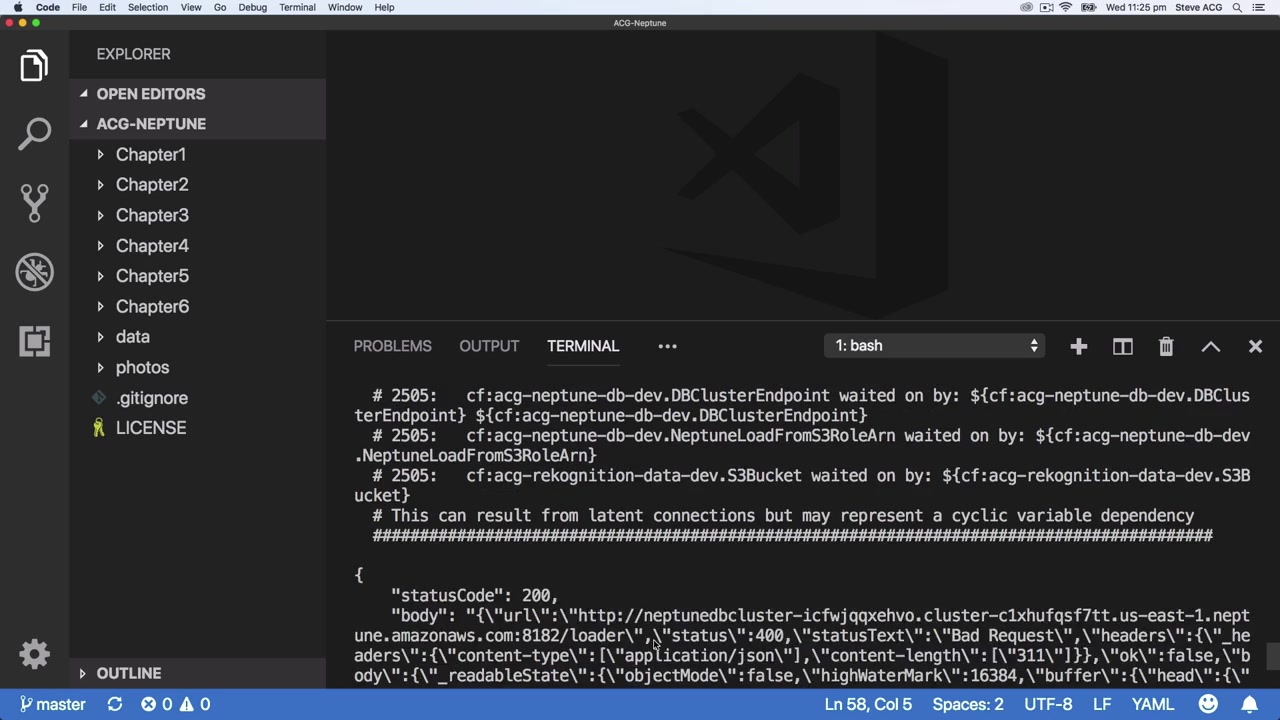Open the Search view in activity bar

point(34,134)
